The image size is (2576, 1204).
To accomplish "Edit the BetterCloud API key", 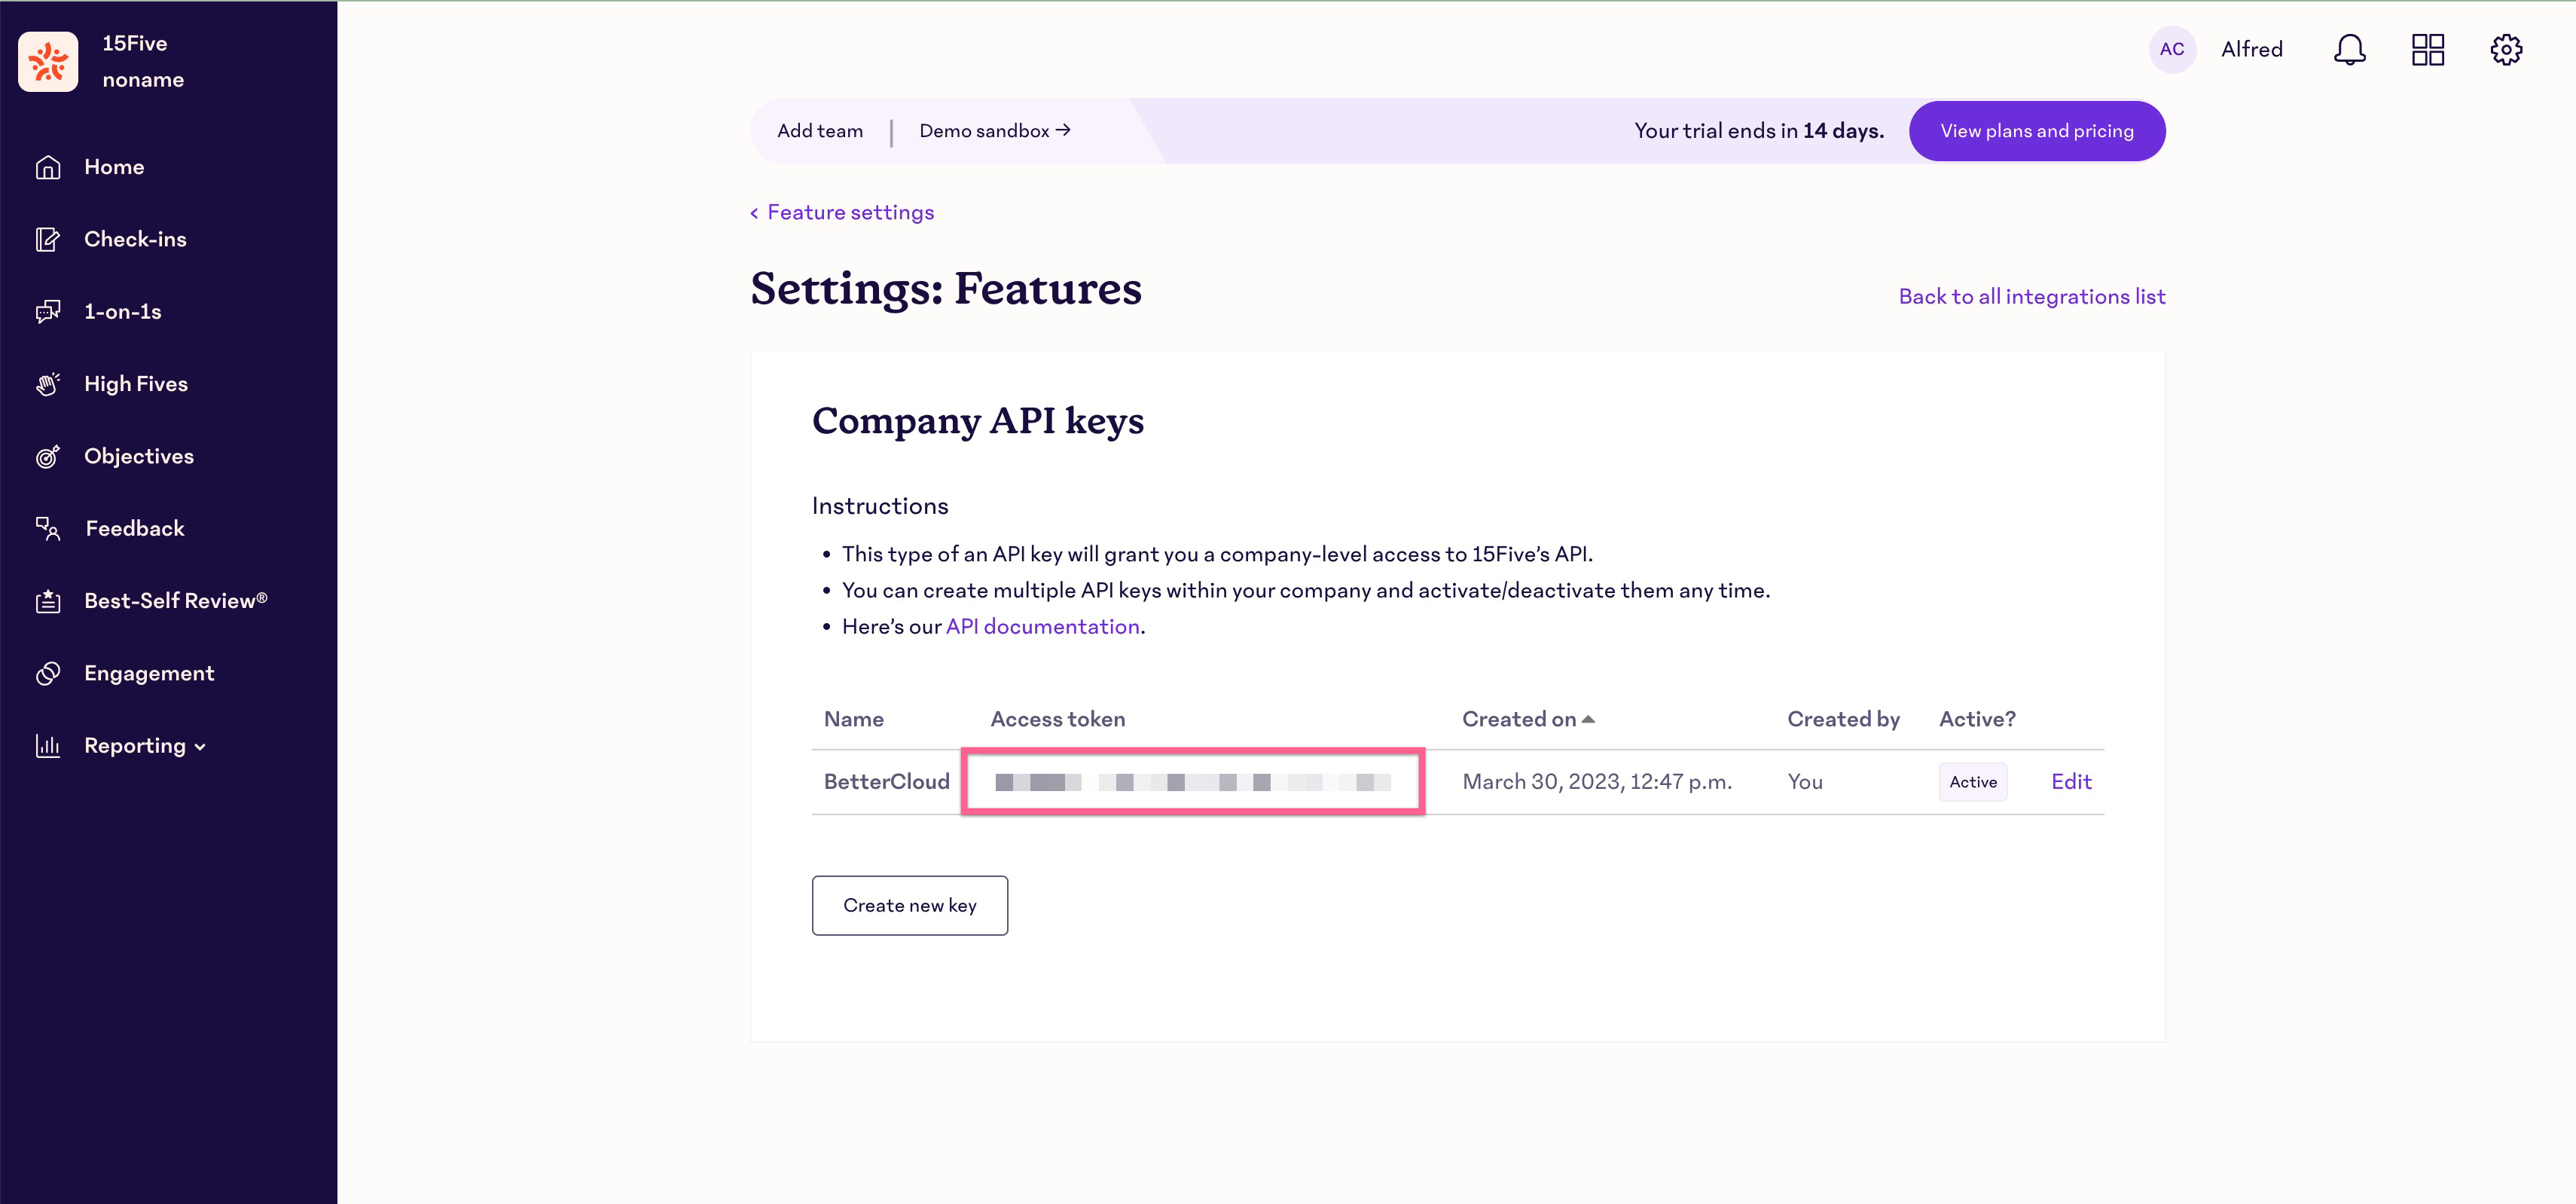I will (2071, 781).
